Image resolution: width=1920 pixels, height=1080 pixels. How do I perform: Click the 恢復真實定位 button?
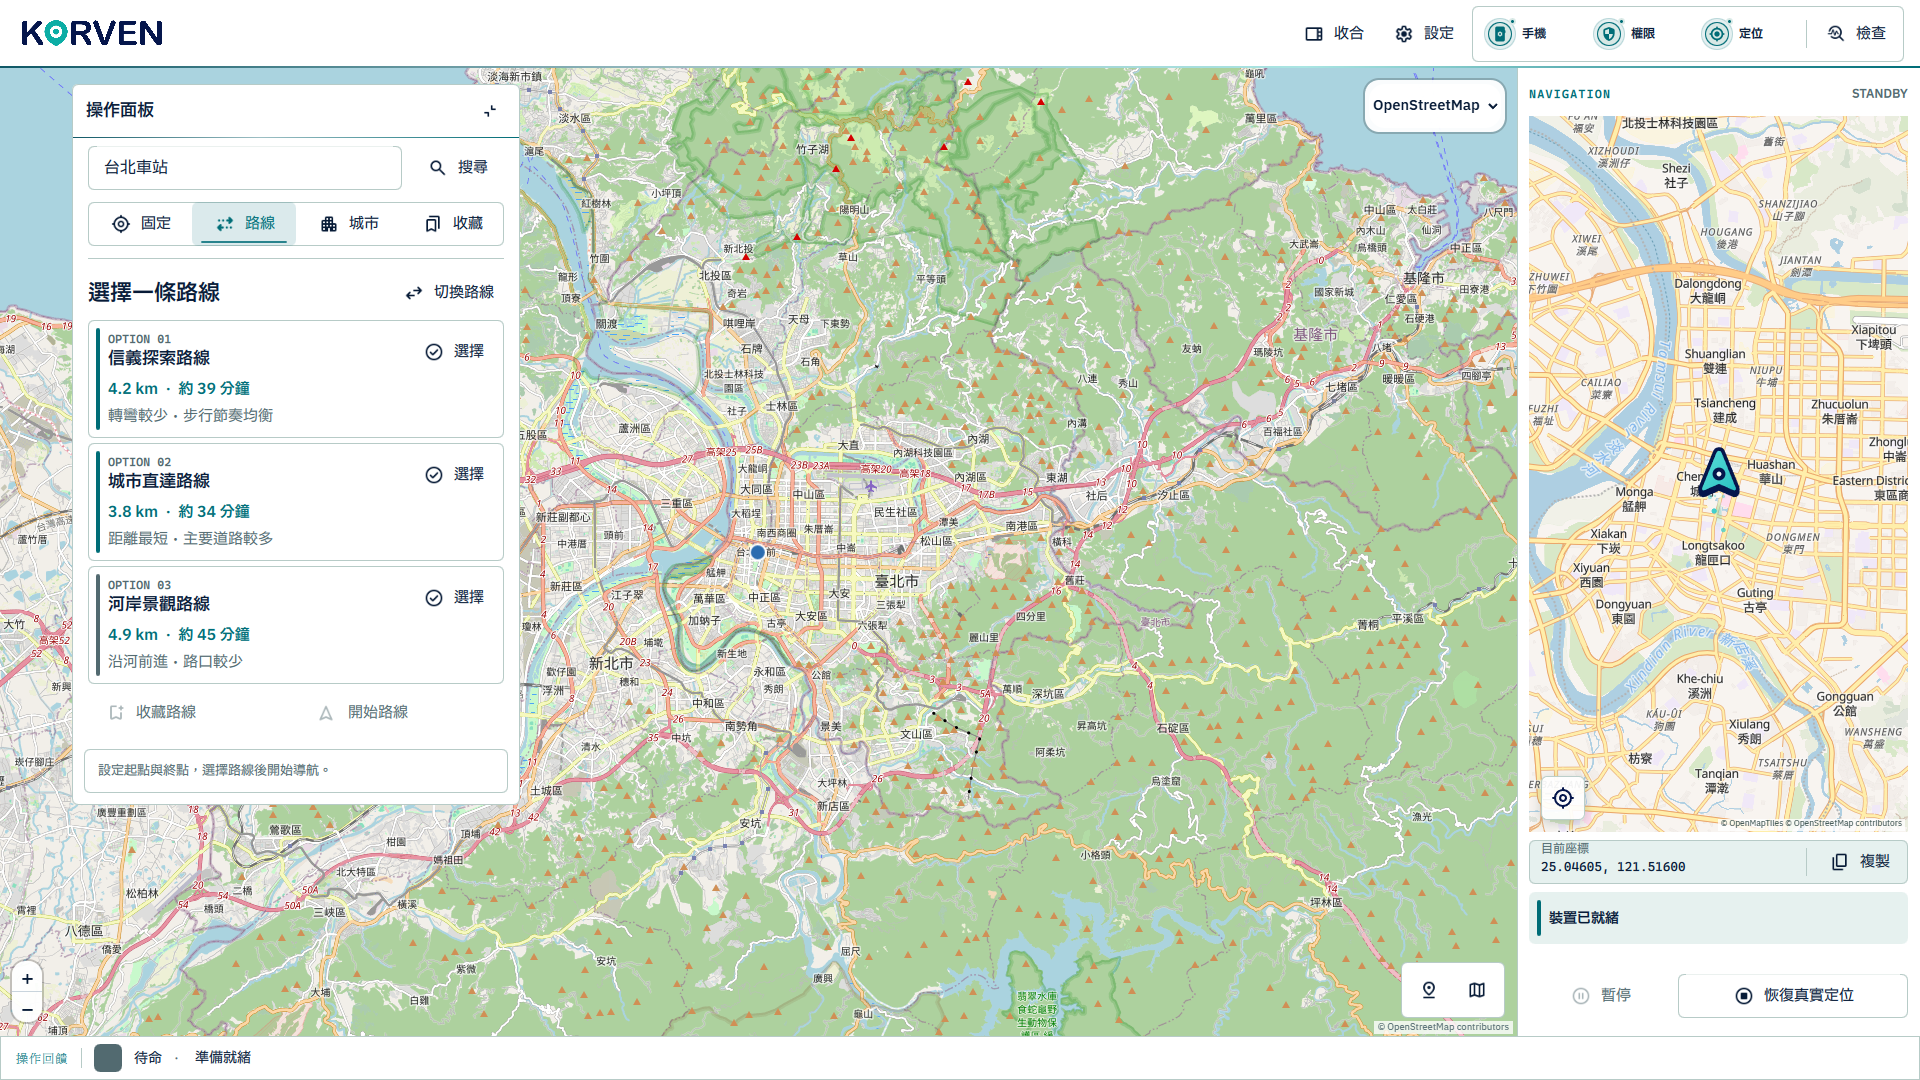[x=1793, y=996]
